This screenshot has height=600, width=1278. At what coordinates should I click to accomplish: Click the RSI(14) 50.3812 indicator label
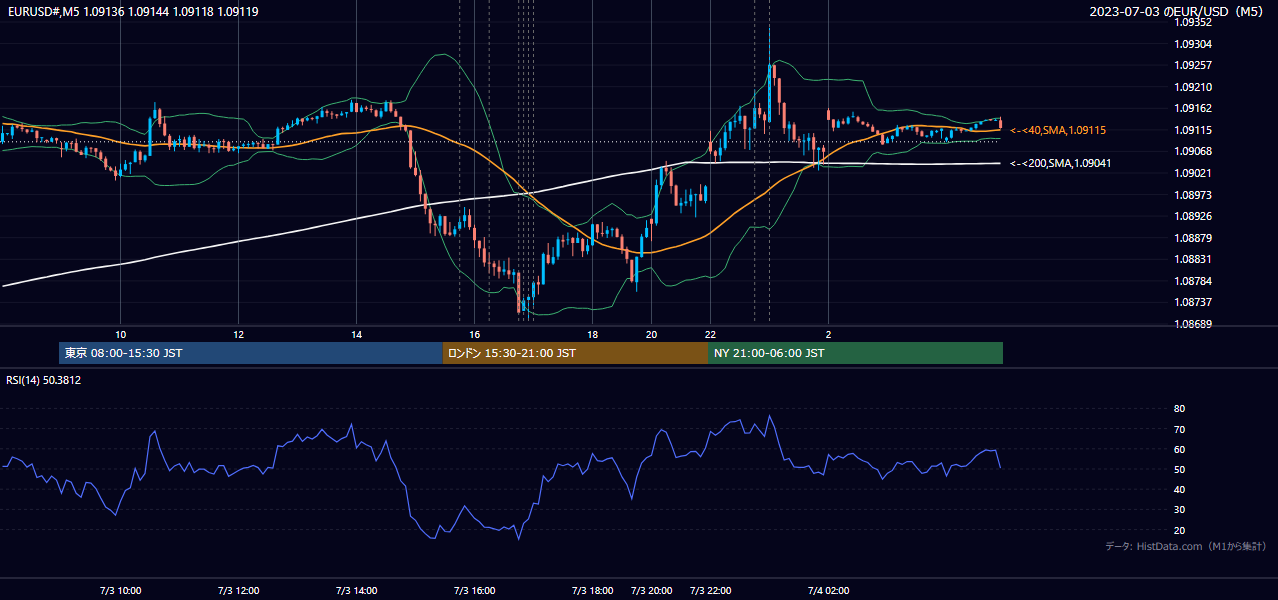[44, 380]
